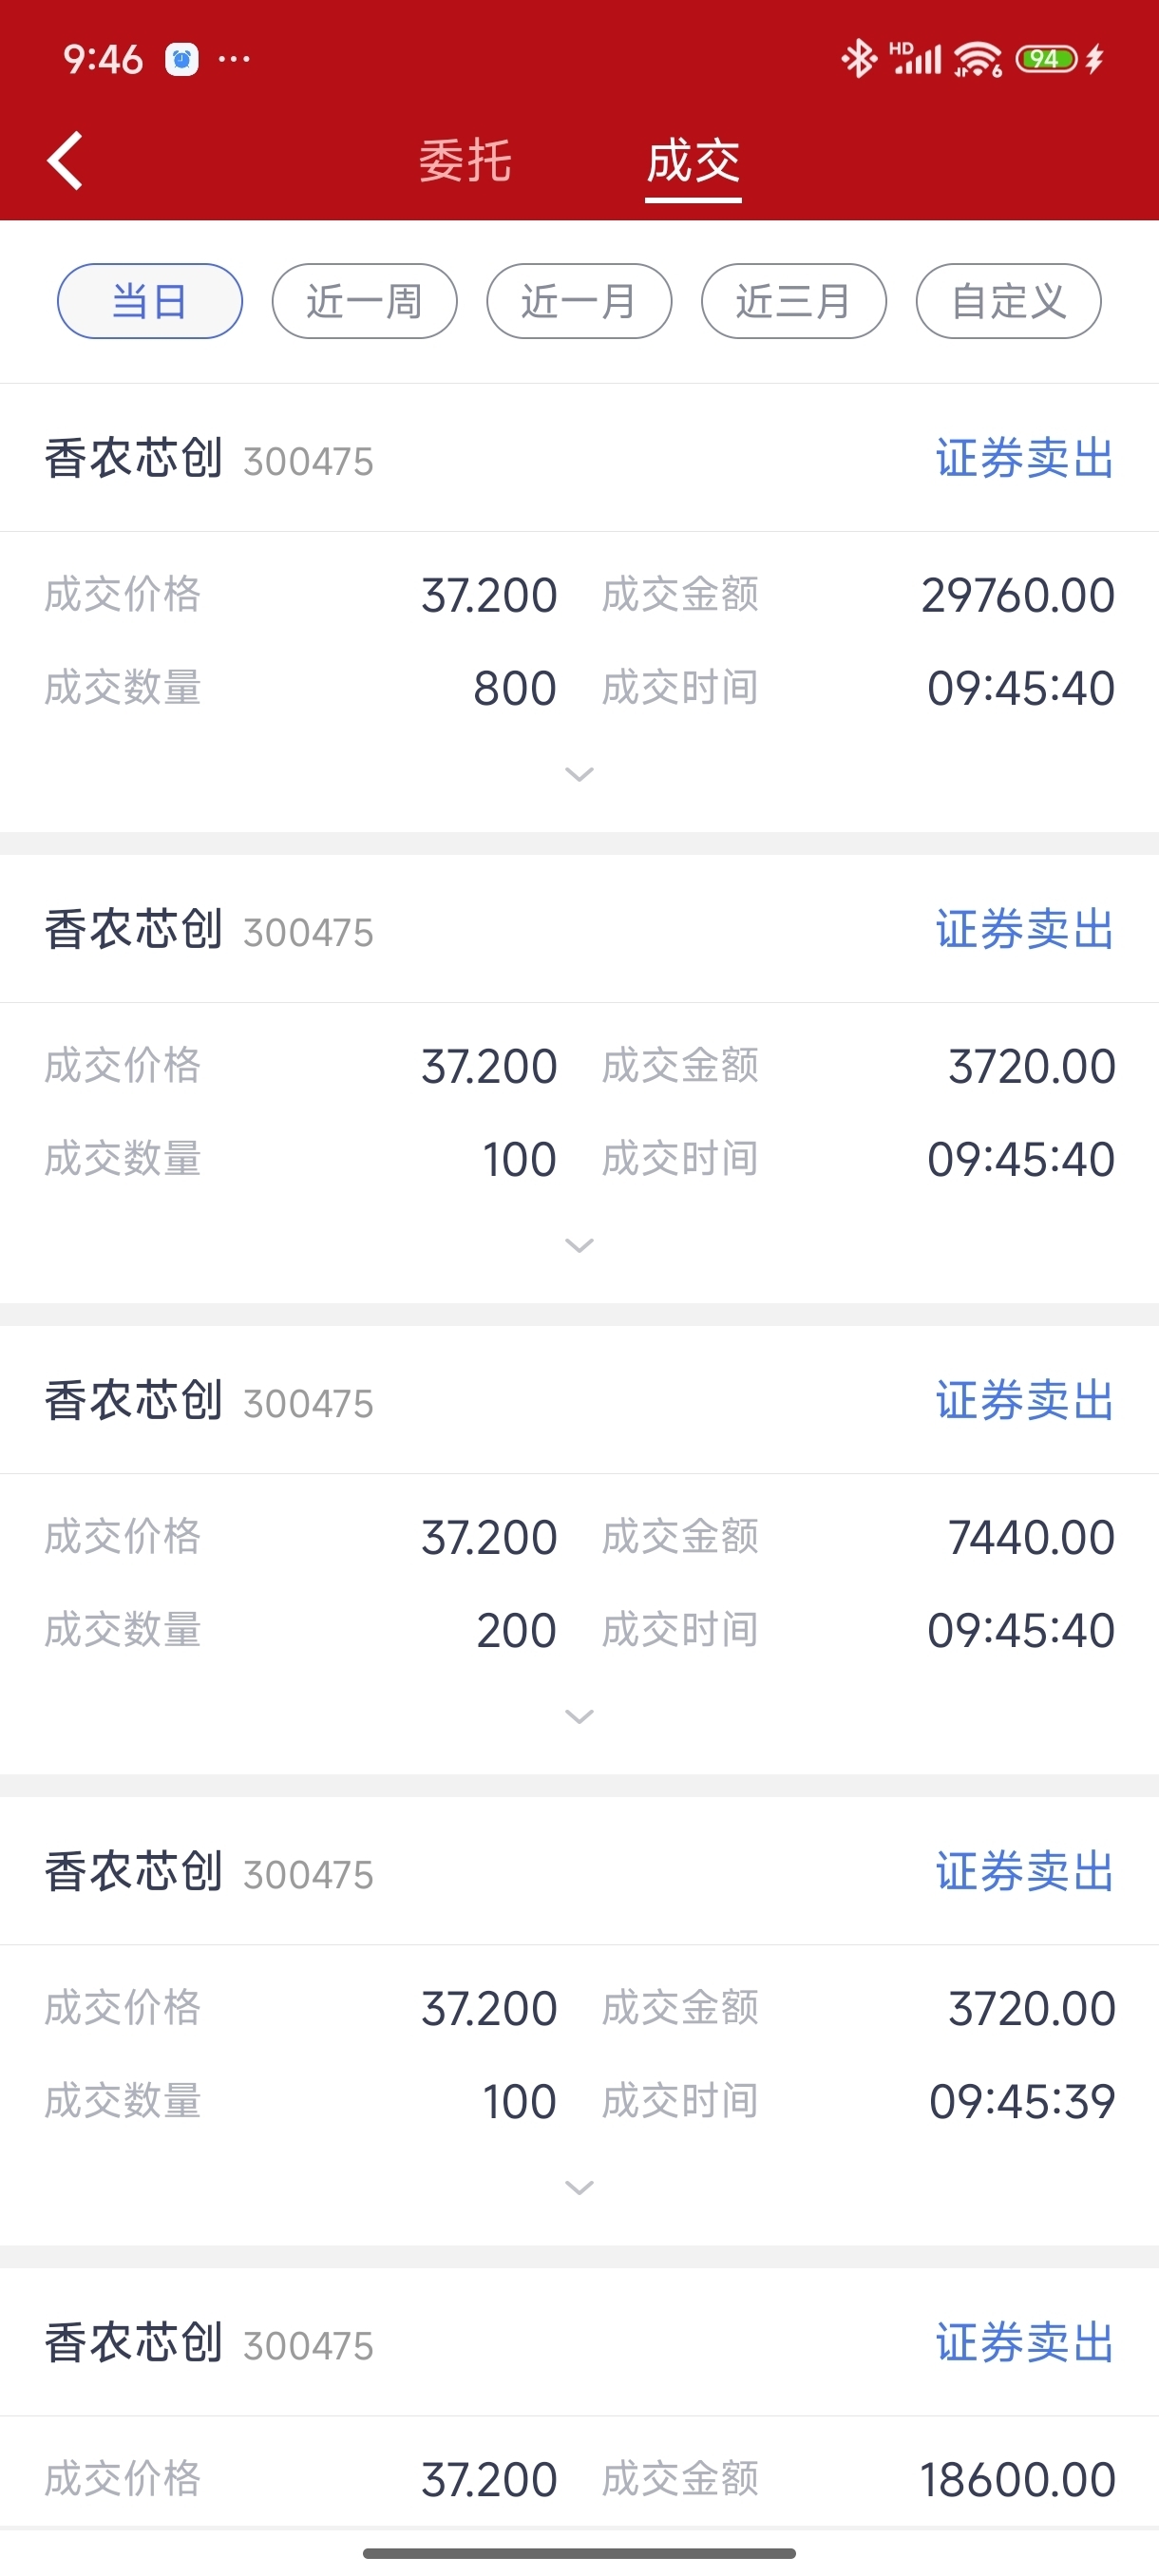Switch to the 委托 tab
1159x2576 pixels.
pos(465,161)
